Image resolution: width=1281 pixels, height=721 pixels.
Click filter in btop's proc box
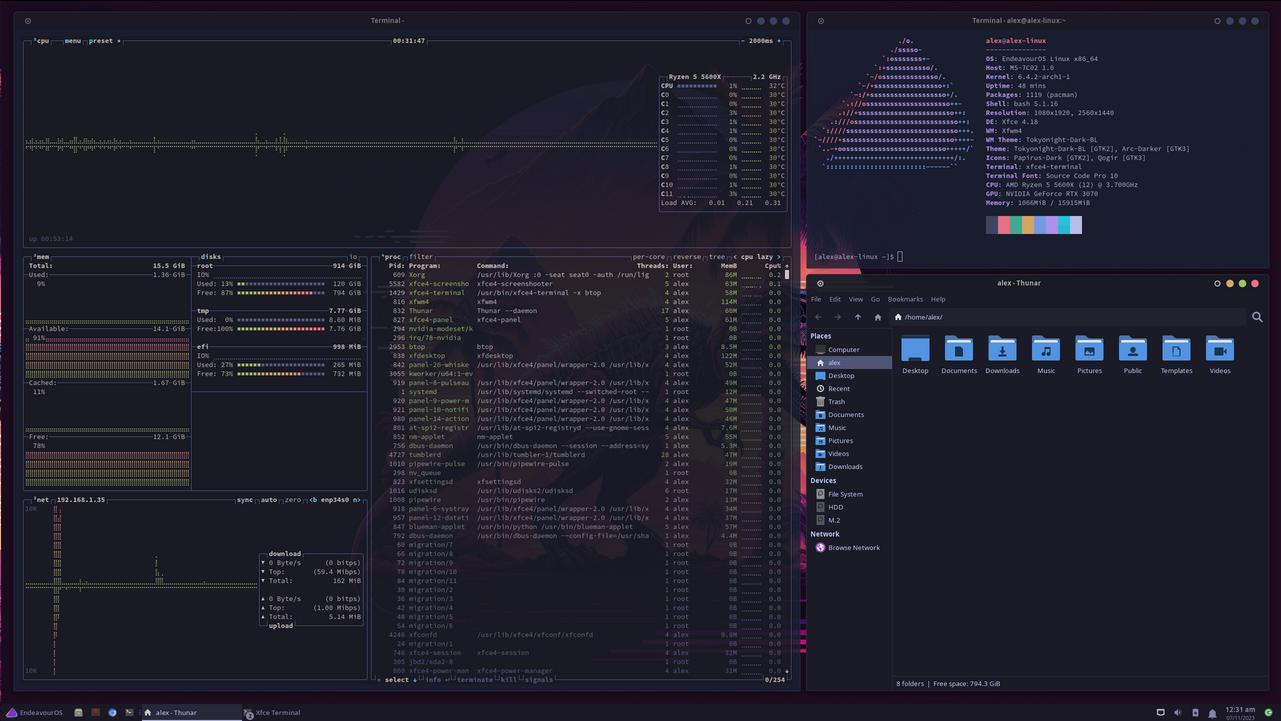tap(421, 257)
